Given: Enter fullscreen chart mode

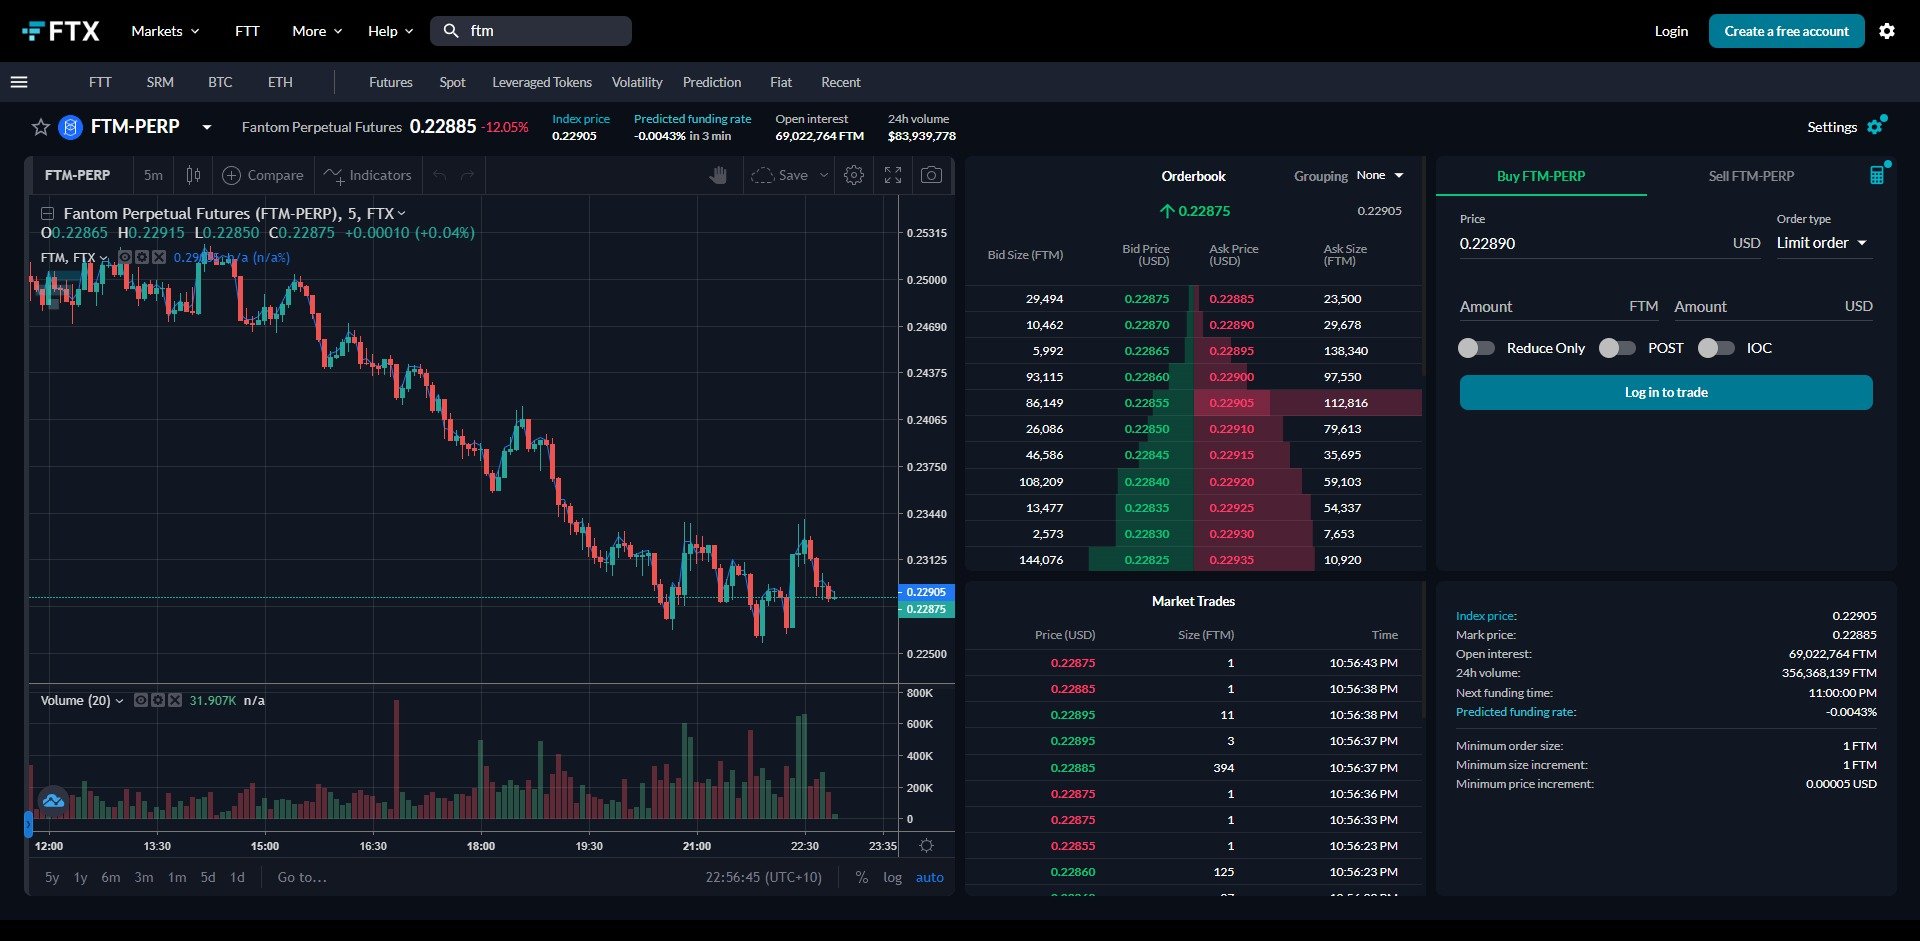Looking at the screenshot, I should click(x=893, y=175).
